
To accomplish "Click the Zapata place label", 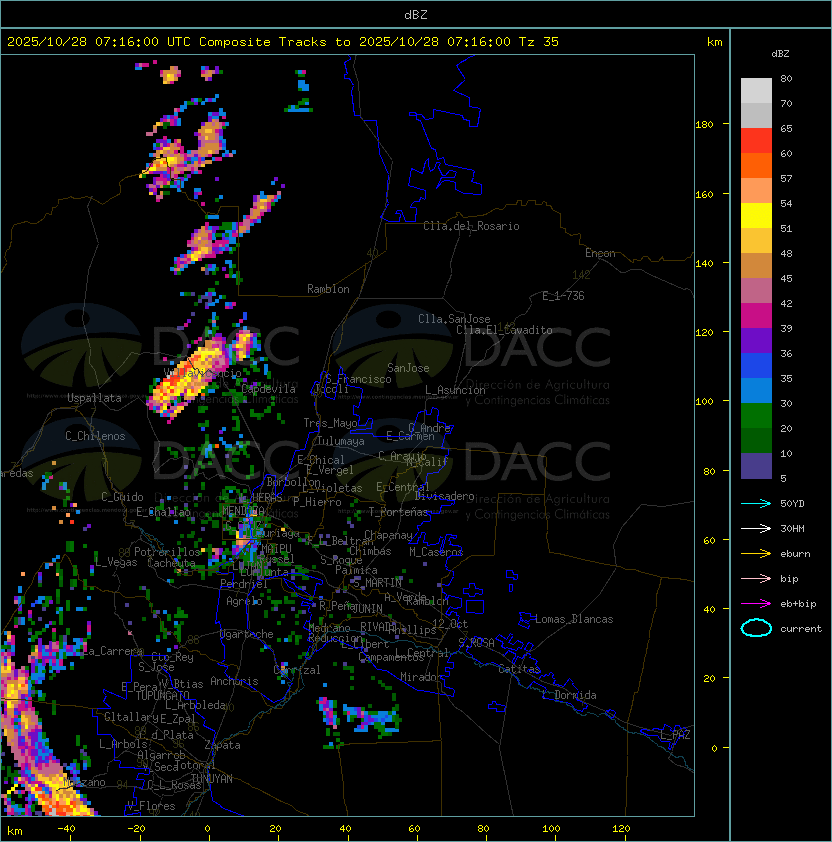I will pos(222,745).
